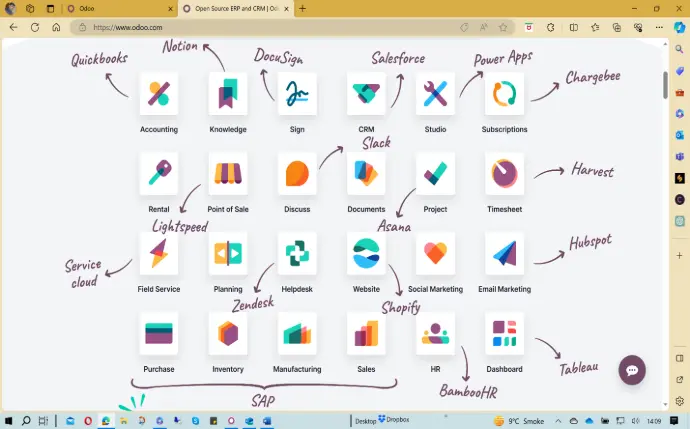The width and height of the screenshot is (690, 429).
Task: Open browser extensions menu
Action: (551, 27)
